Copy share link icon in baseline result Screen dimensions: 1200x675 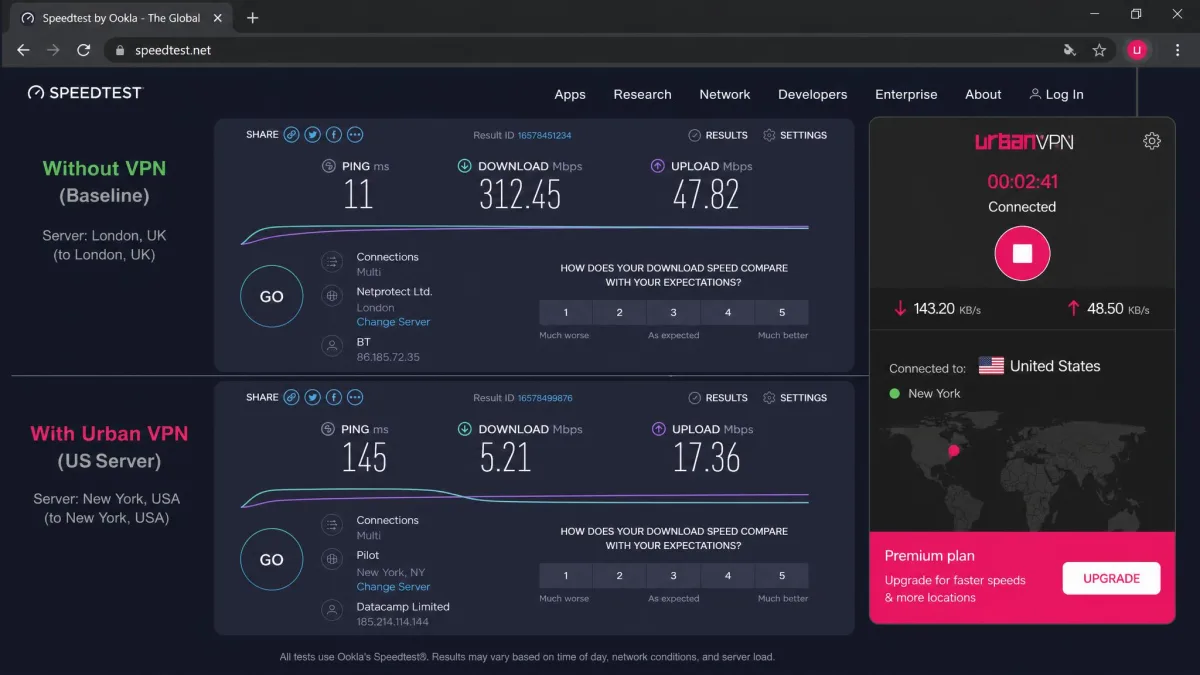coord(291,135)
